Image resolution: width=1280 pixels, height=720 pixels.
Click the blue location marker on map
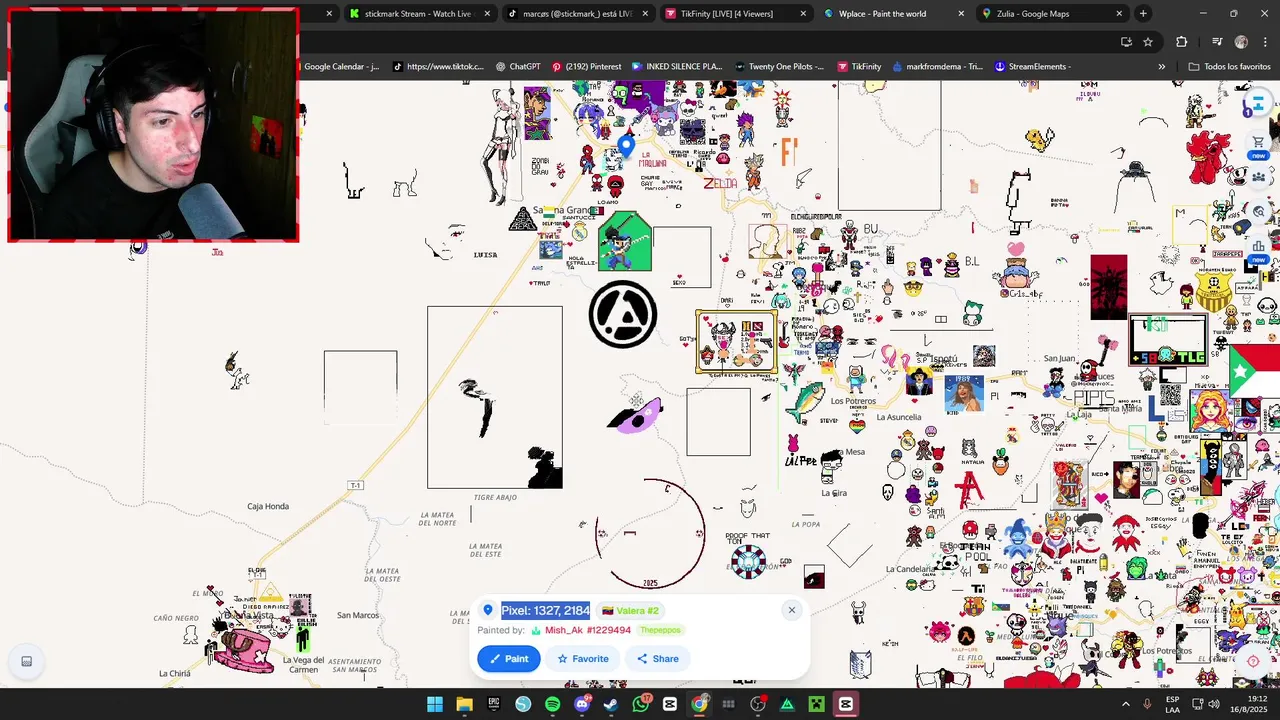point(626,147)
